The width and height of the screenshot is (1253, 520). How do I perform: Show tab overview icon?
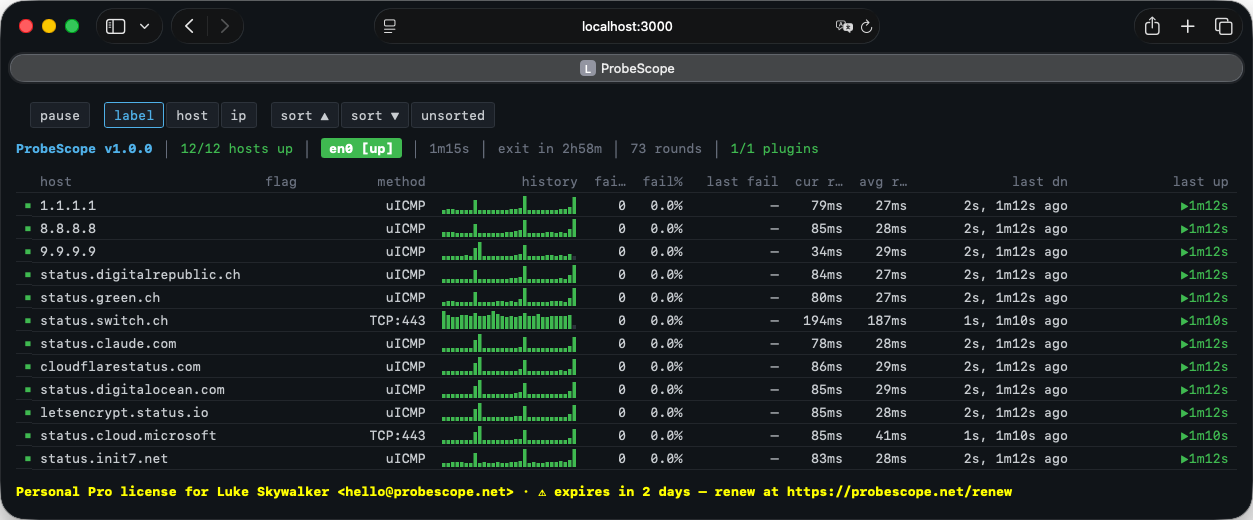coord(1223,27)
